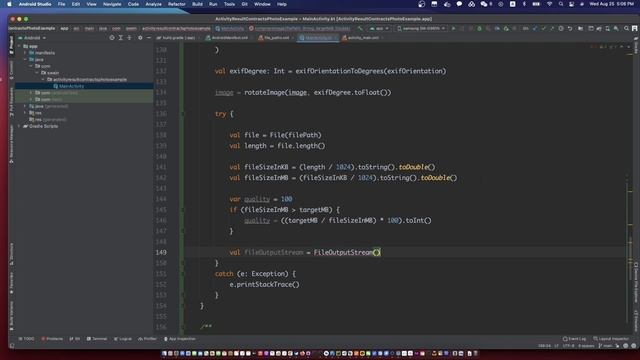Click the Search Everywhere magnifier icon

(626, 29)
